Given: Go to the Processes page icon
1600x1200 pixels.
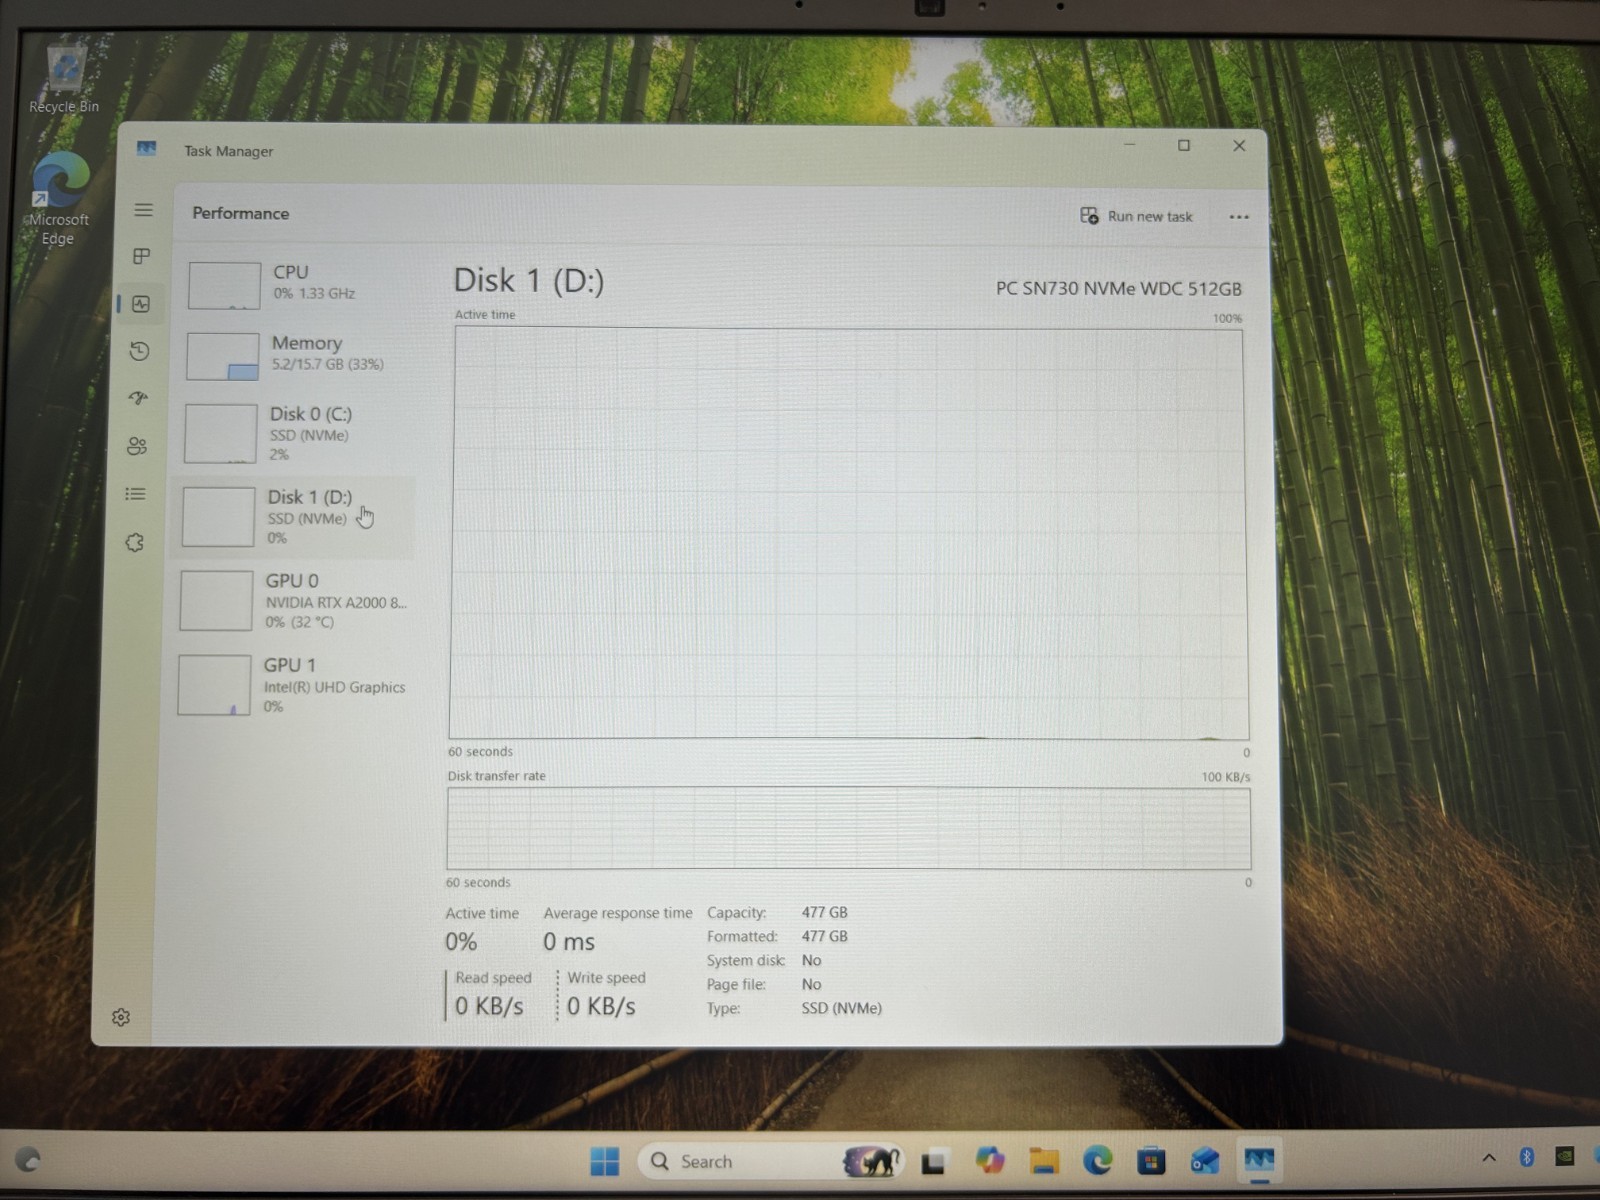Looking at the screenshot, I should click(x=142, y=257).
